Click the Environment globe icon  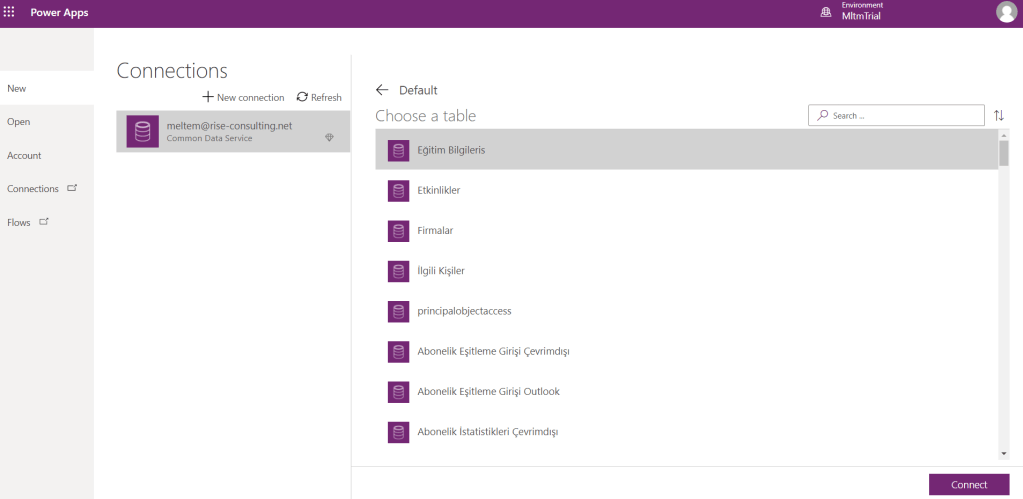click(x=826, y=13)
